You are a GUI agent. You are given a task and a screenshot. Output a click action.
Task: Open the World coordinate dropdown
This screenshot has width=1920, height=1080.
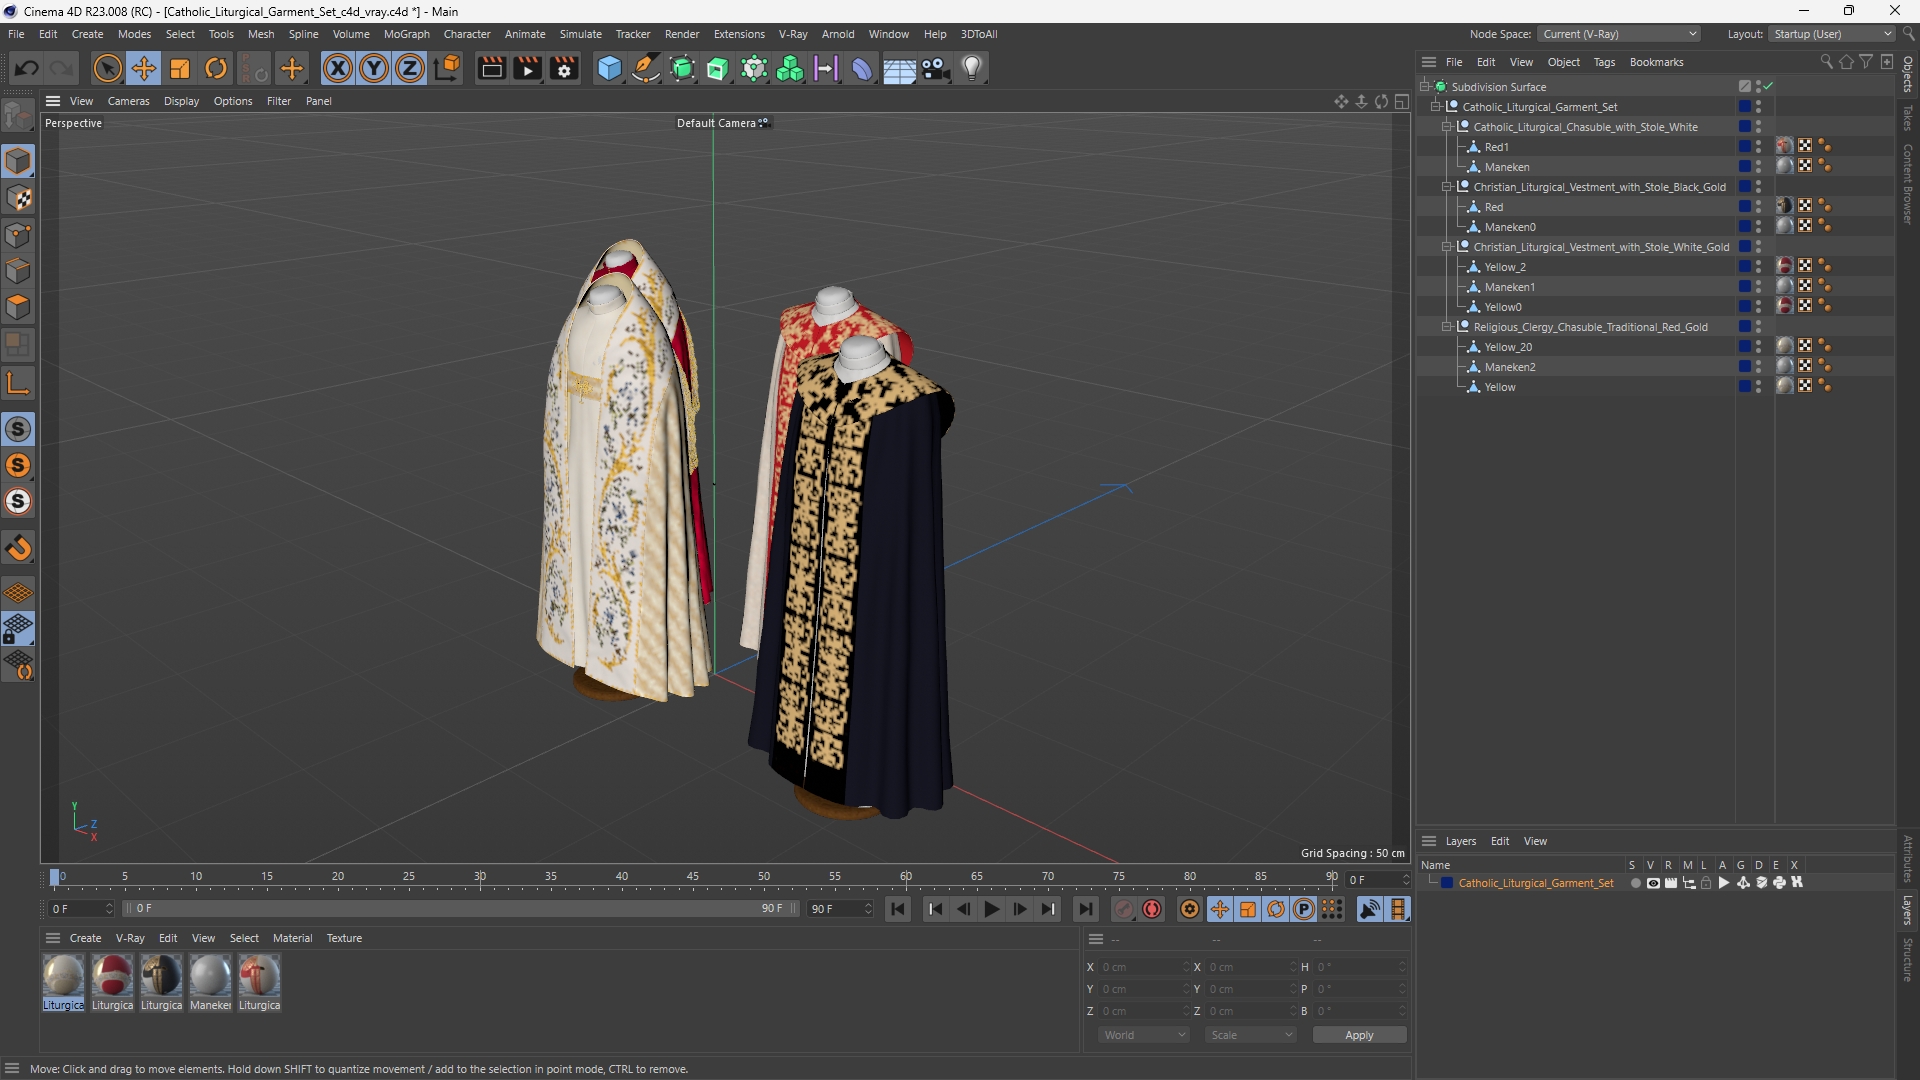tap(1144, 1035)
